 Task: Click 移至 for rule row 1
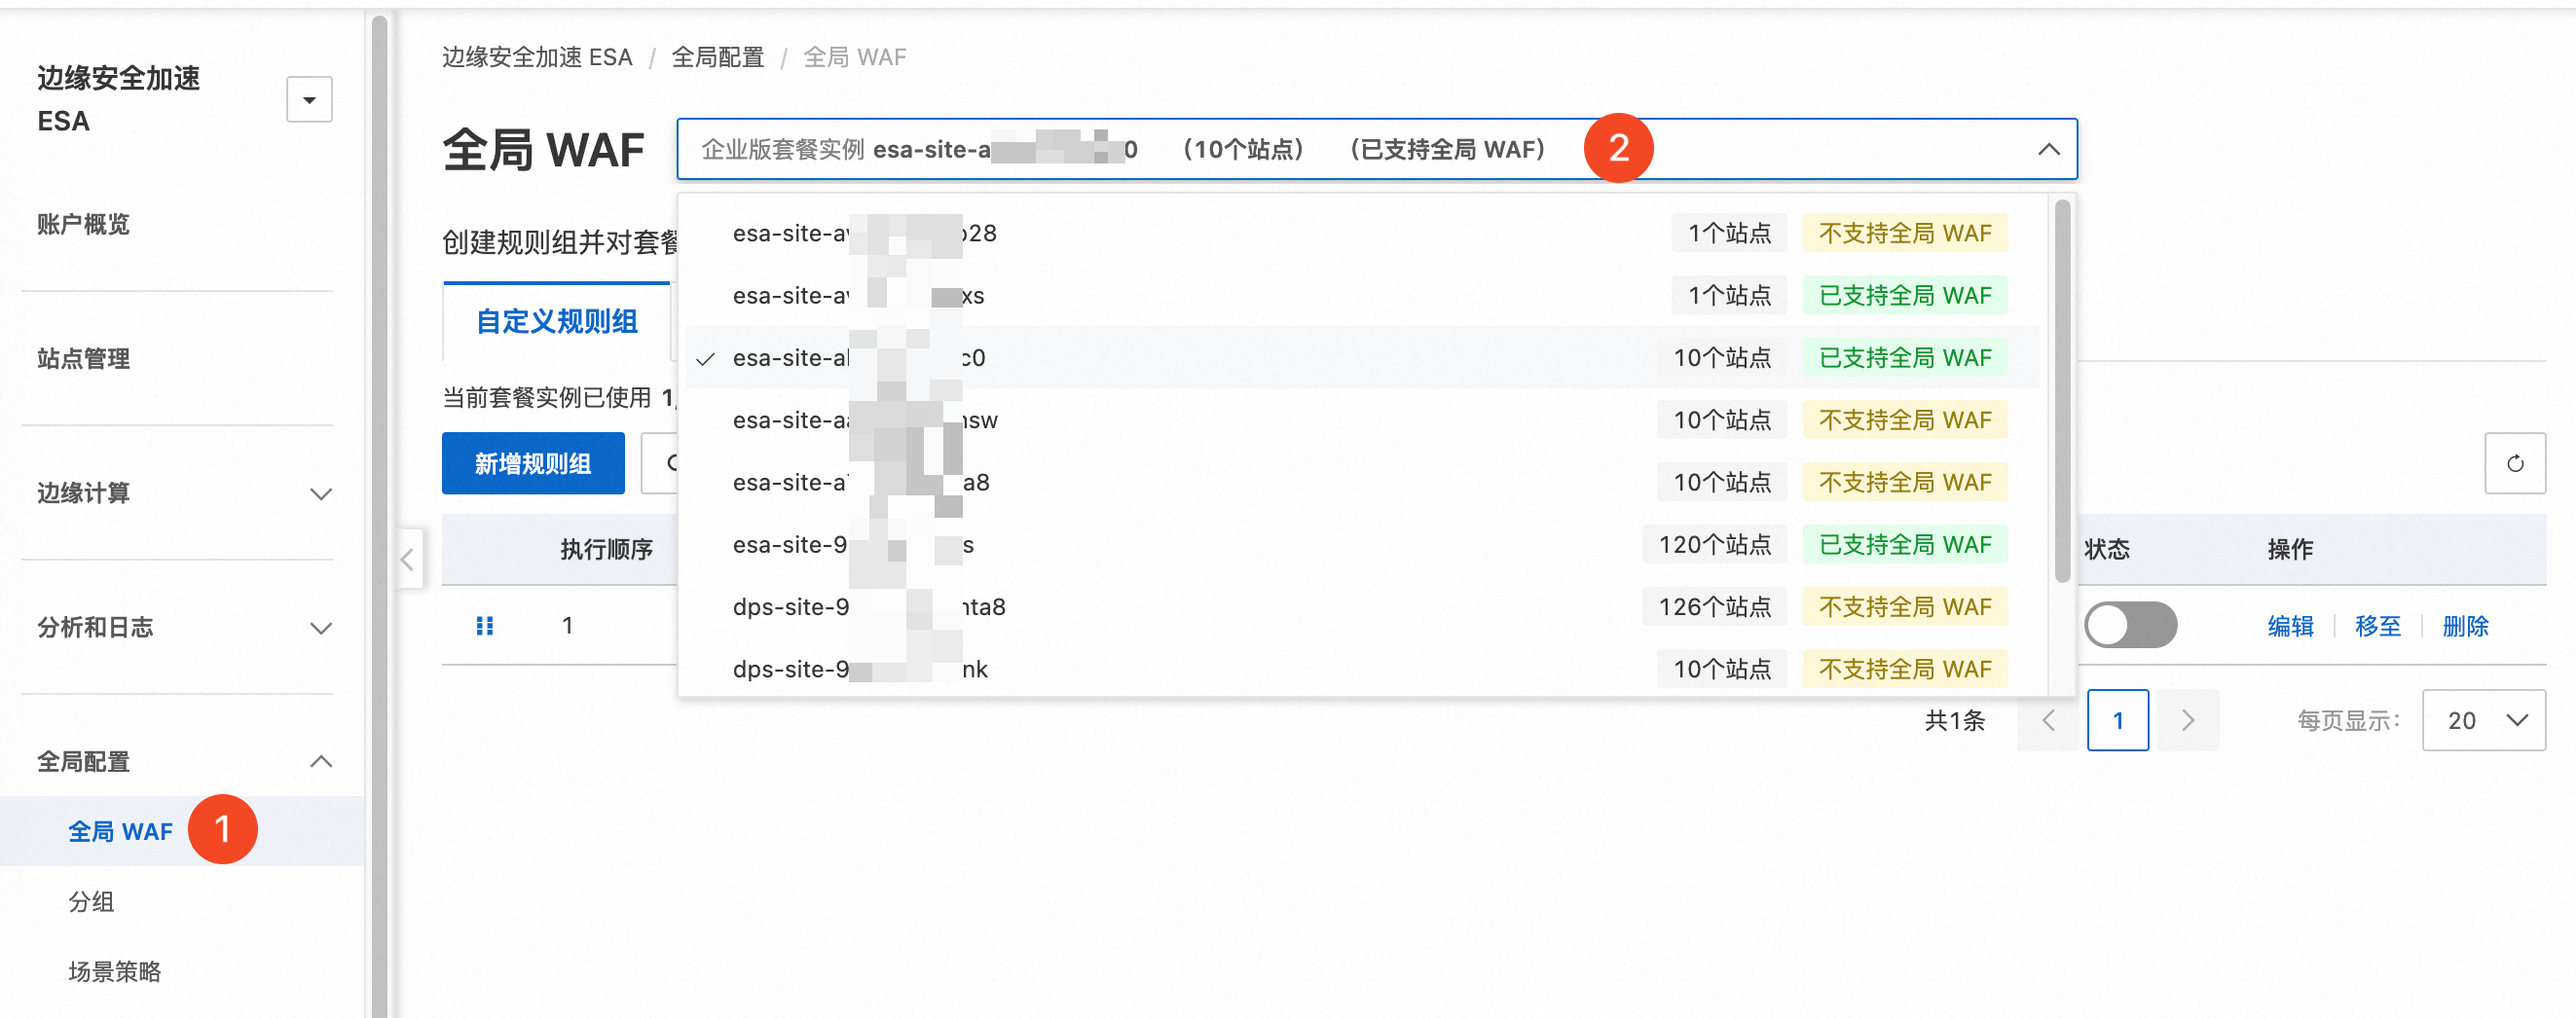[x=2377, y=626]
